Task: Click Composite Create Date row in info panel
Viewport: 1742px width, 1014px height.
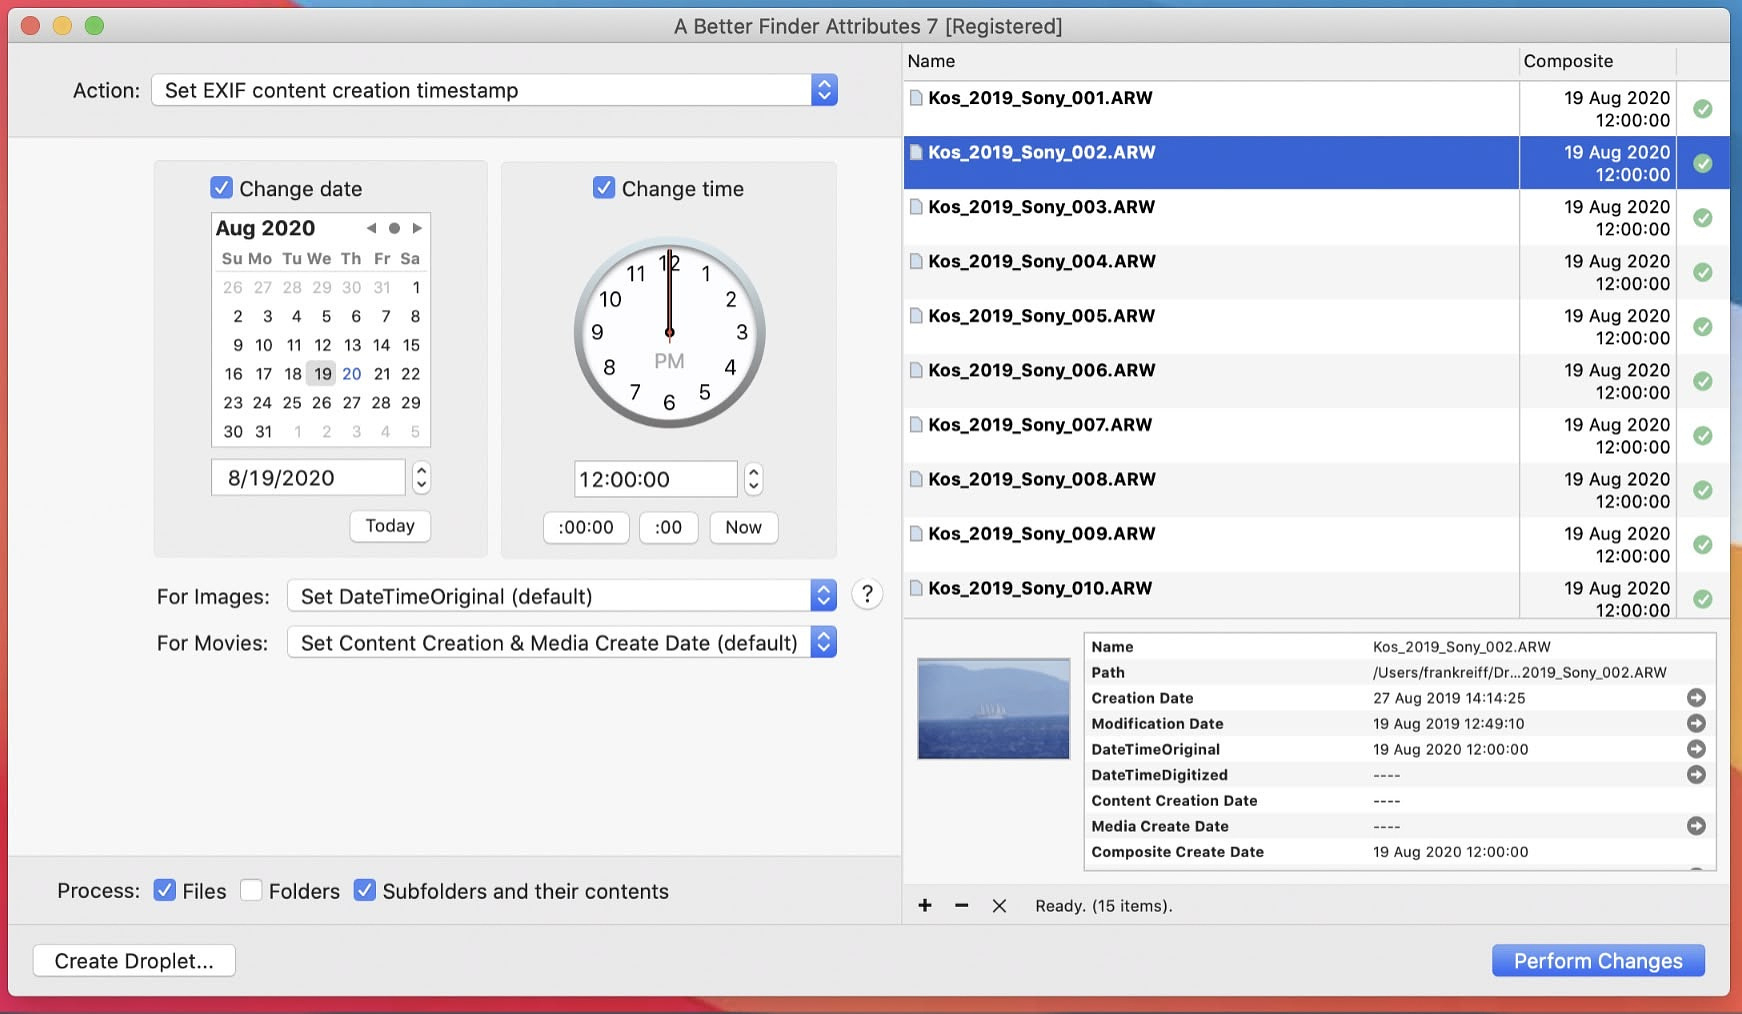Action: click(1400, 852)
